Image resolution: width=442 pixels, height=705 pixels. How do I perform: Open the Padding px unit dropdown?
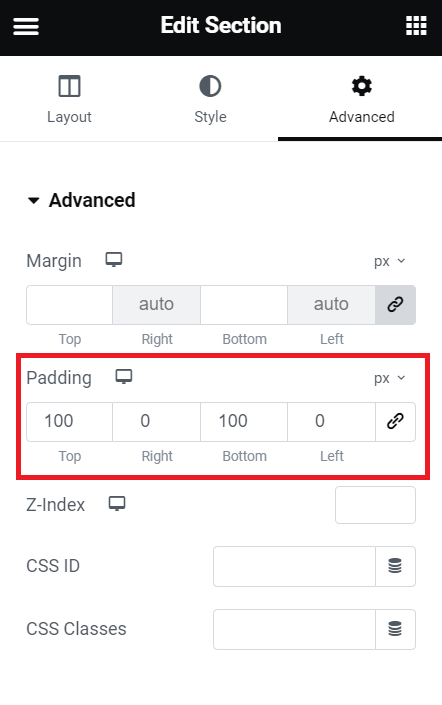(x=389, y=378)
